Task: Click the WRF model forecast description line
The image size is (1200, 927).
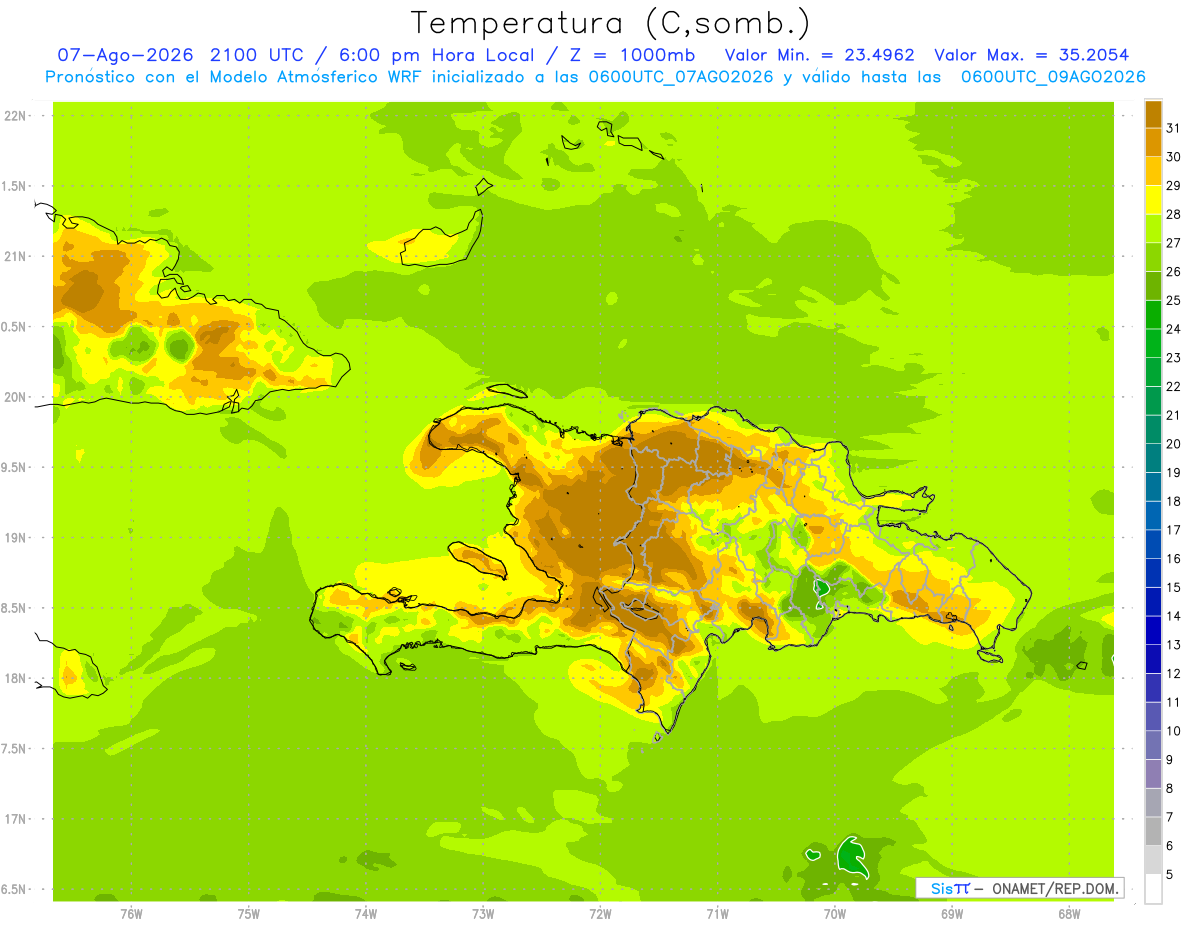Action: pyautogui.click(x=596, y=77)
